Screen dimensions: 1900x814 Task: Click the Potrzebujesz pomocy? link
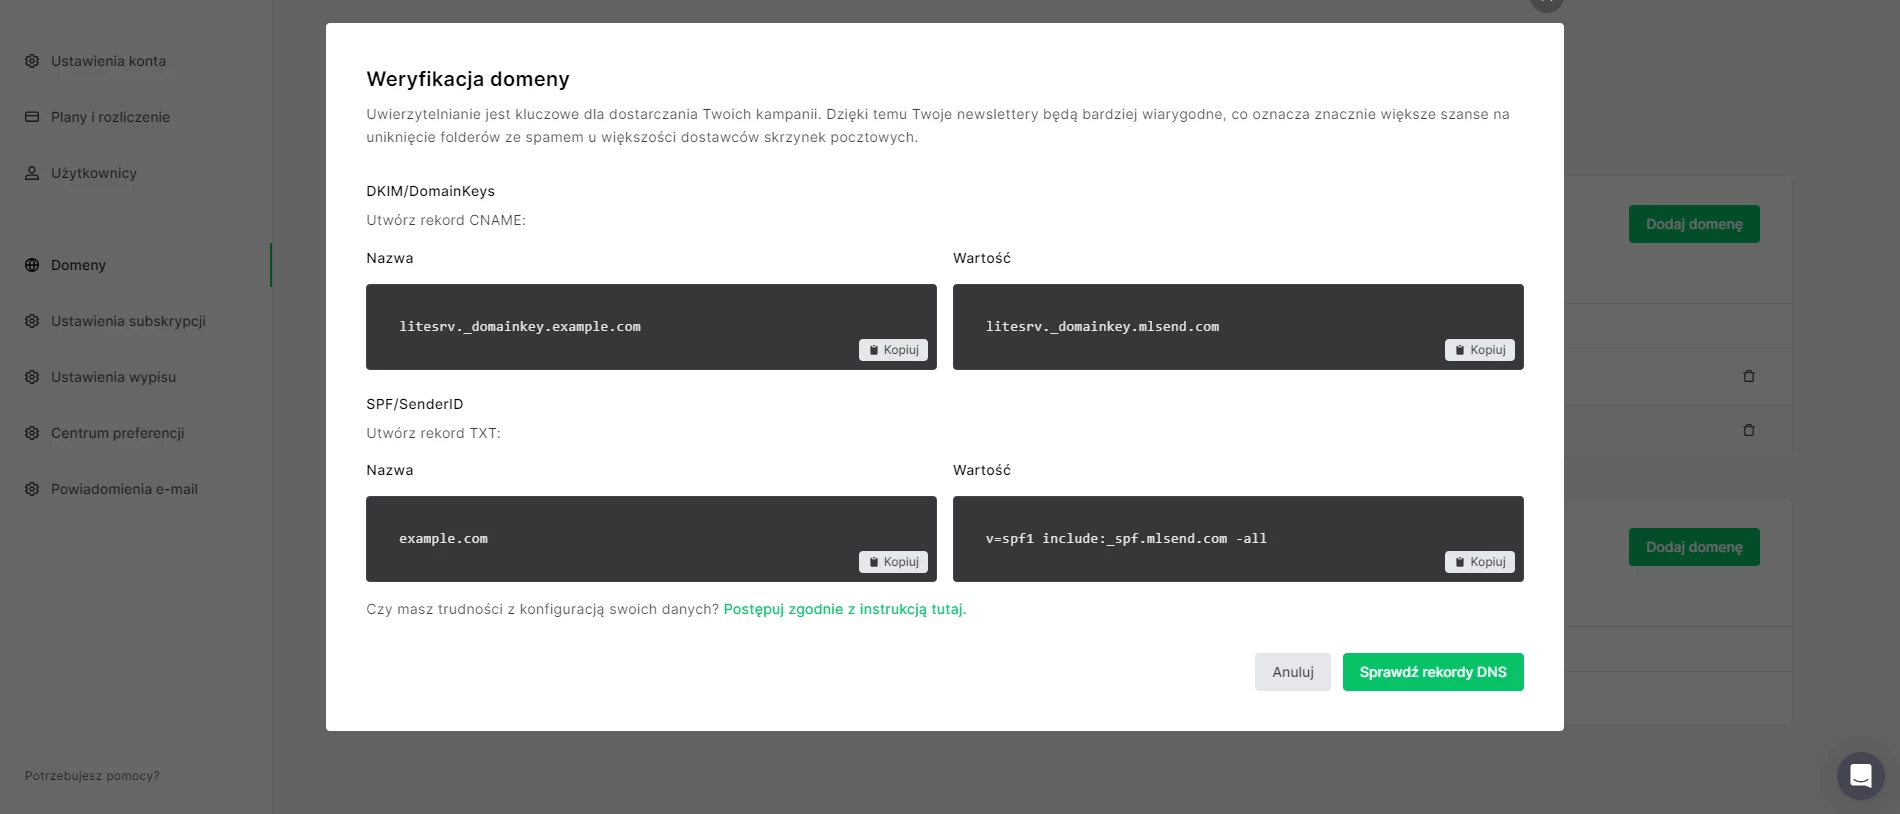tap(92, 776)
